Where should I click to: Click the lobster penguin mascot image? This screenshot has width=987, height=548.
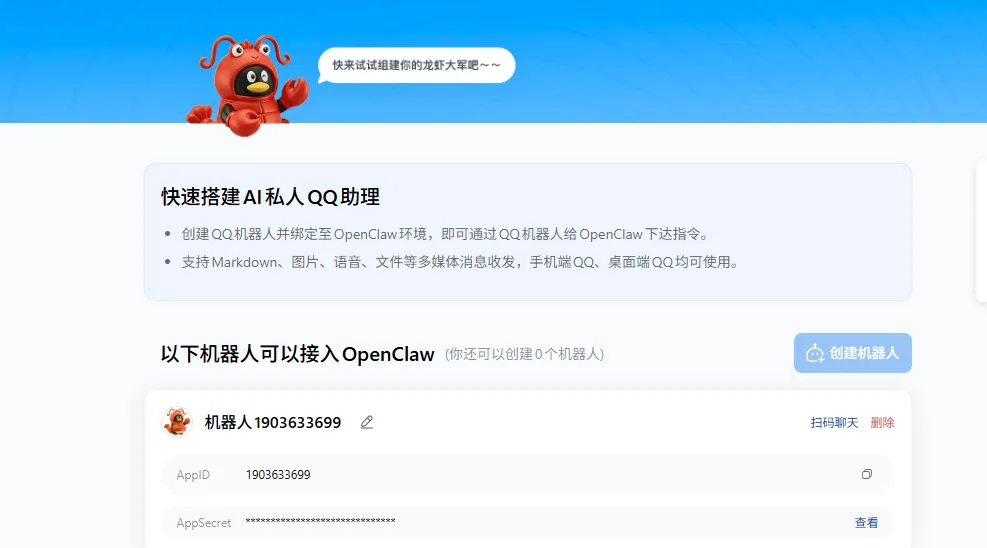(x=247, y=86)
